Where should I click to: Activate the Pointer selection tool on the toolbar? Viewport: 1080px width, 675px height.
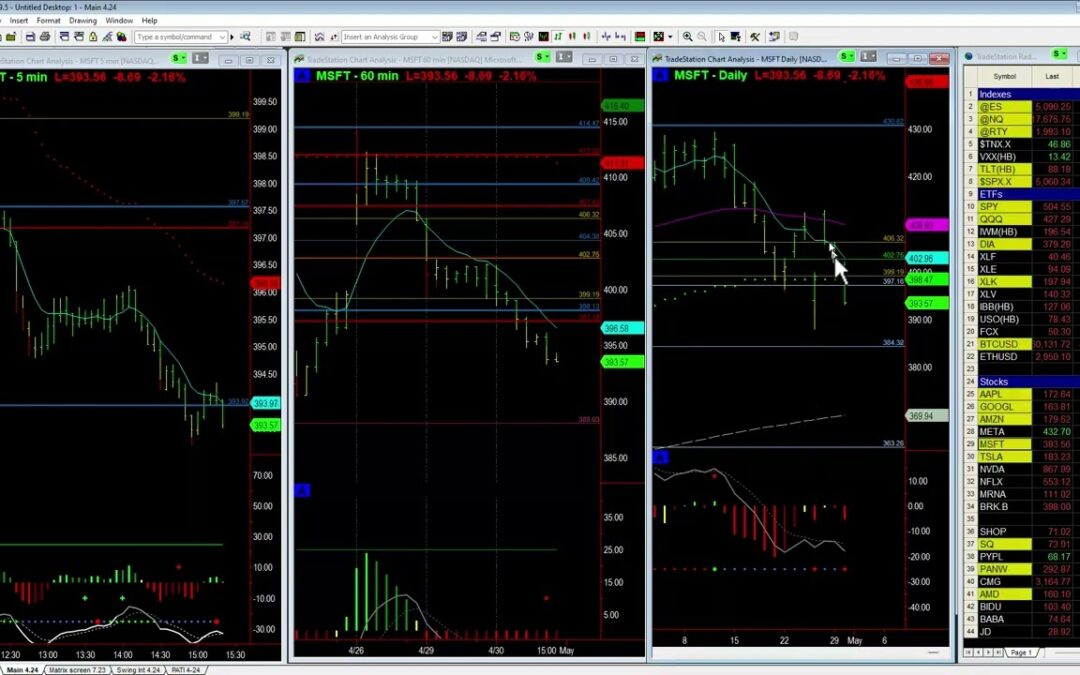(x=723, y=36)
